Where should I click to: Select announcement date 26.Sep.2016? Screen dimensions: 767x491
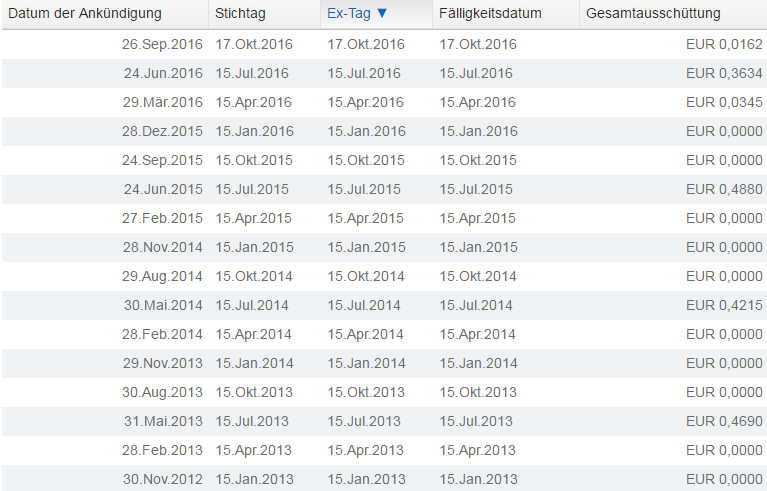click(x=162, y=44)
